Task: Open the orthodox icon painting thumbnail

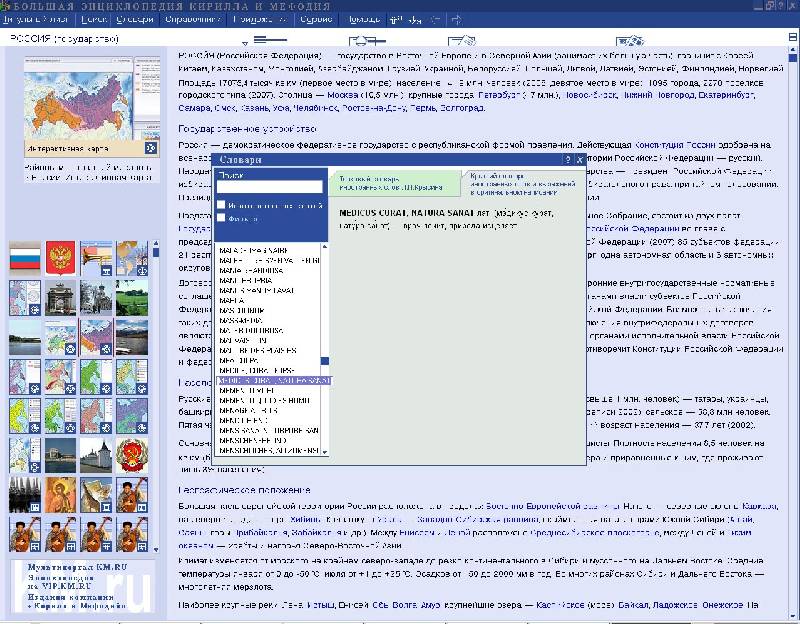Action: [x=61, y=494]
